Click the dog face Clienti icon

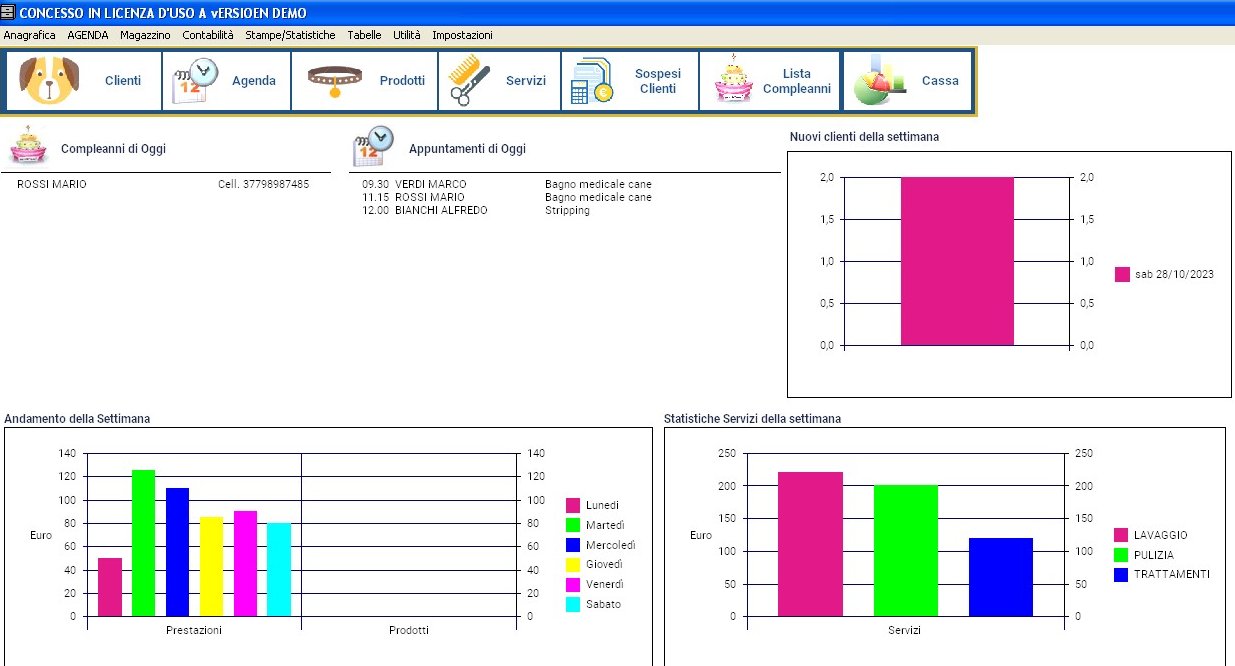click(x=50, y=81)
